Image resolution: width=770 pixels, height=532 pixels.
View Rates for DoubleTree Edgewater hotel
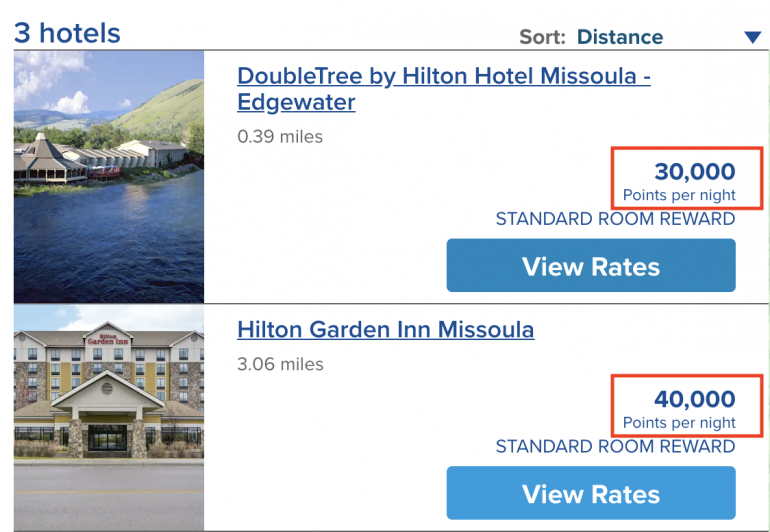[x=590, y=266]
